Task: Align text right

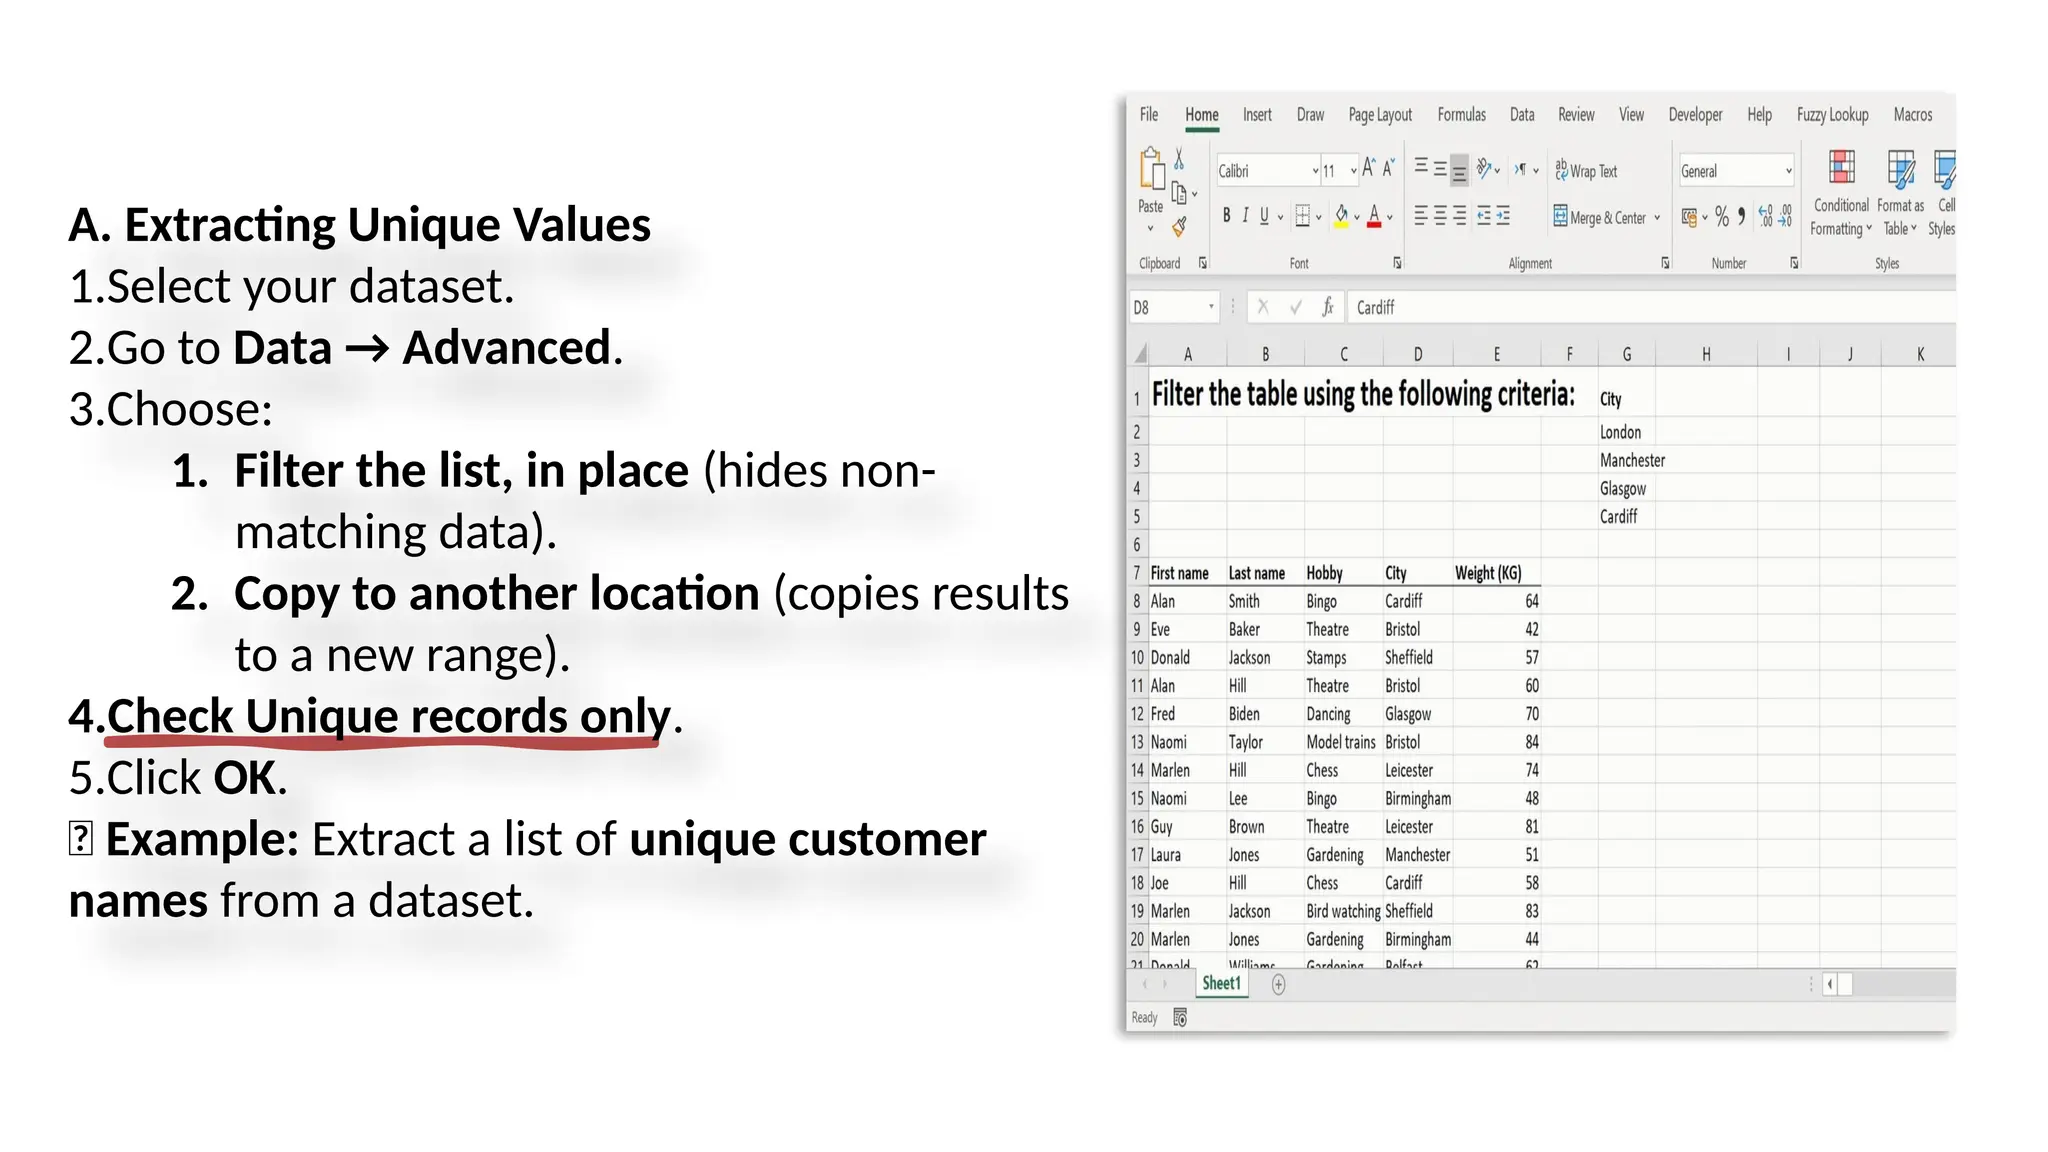Action: (x=1460, y=216)
